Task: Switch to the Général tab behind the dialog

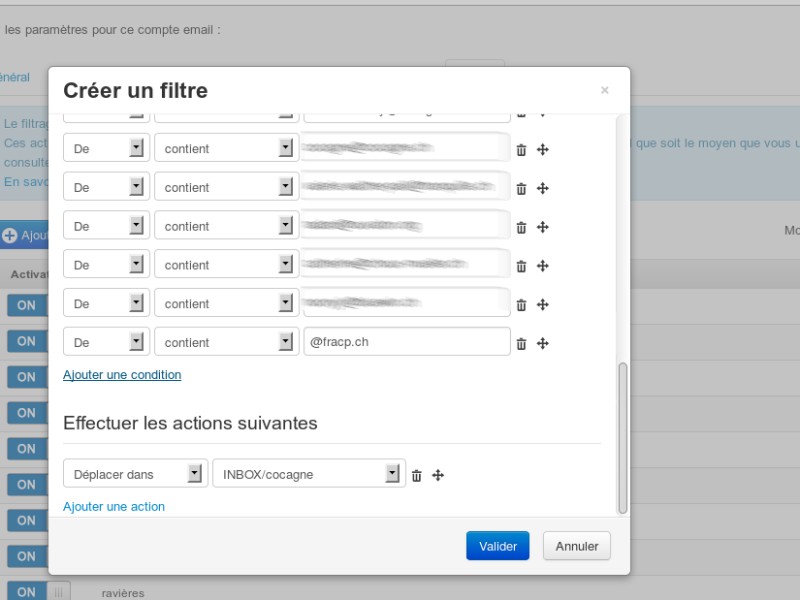Action: pos(15,78)
